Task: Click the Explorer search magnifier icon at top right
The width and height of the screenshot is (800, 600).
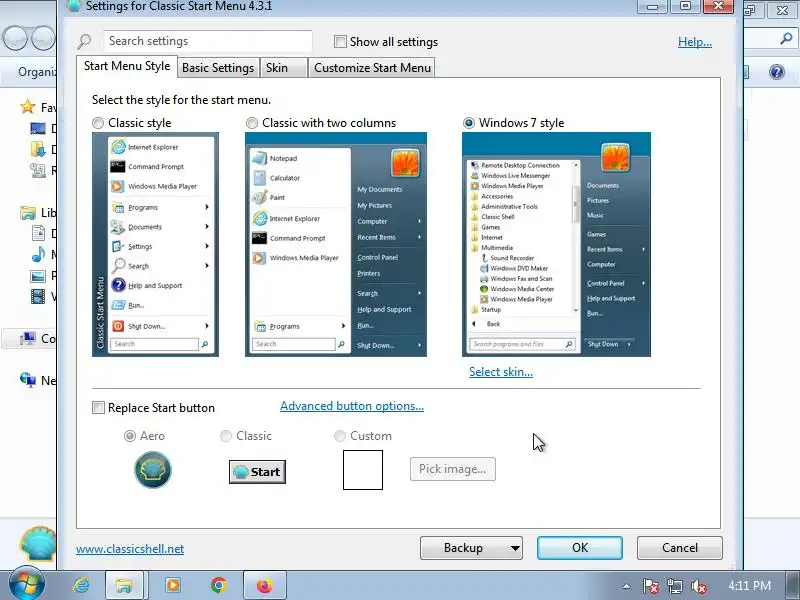Action: pos(786,38)
